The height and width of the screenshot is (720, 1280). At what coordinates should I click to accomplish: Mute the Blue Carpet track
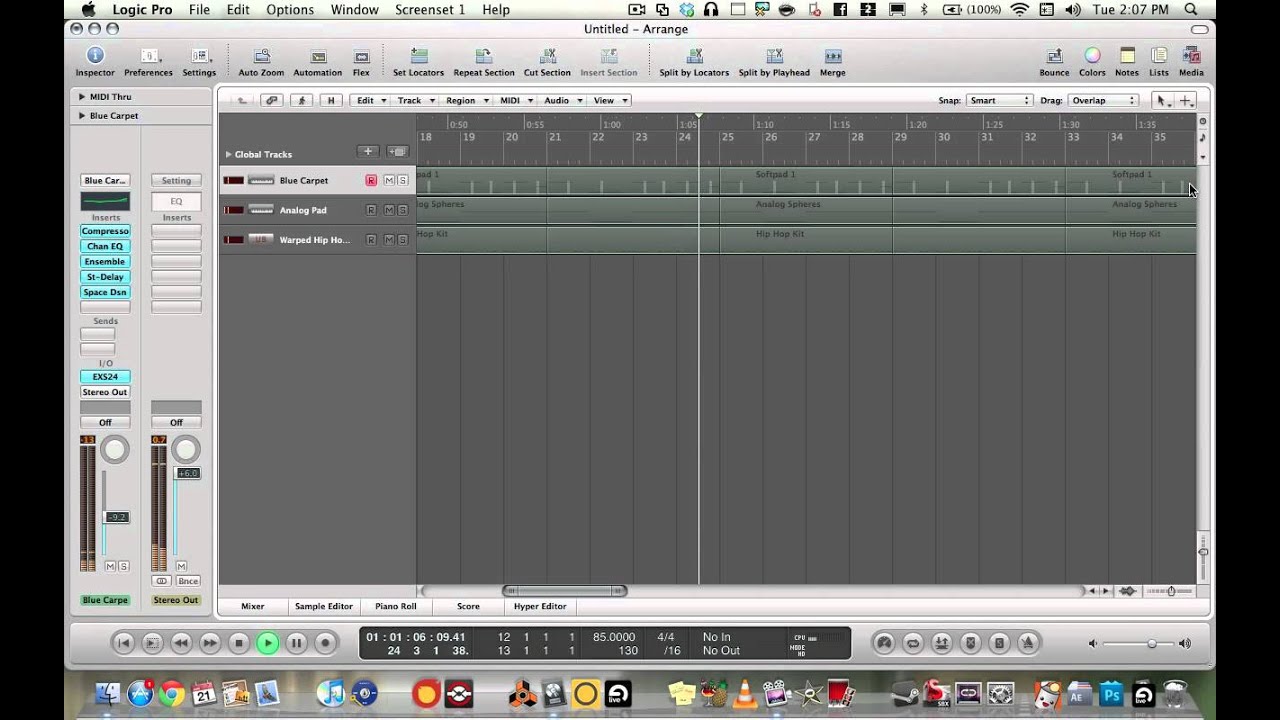[389, 181]
